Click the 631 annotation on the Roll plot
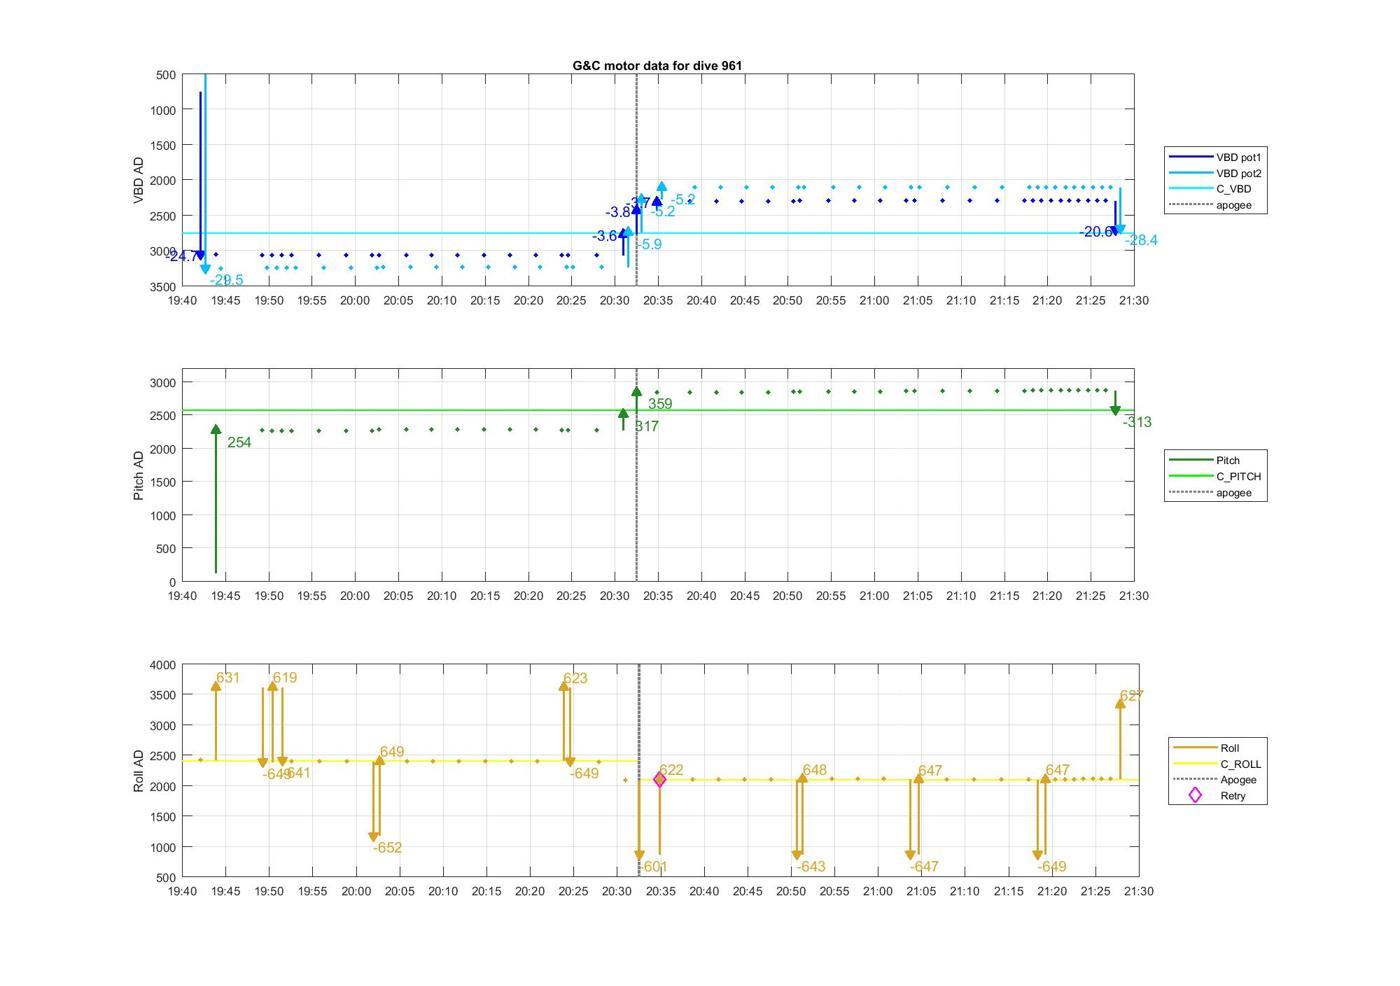Viewport: 1400px width, 986px height. (x=228, y=678)
